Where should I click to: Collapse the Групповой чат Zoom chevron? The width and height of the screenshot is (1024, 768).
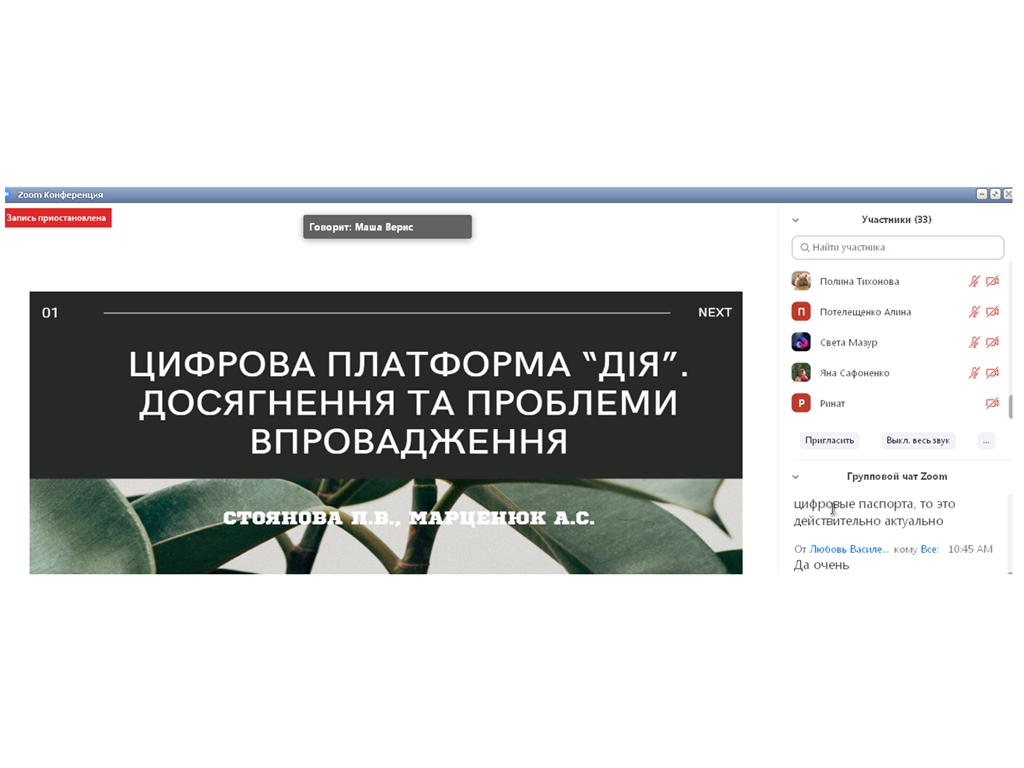point(795,477)
